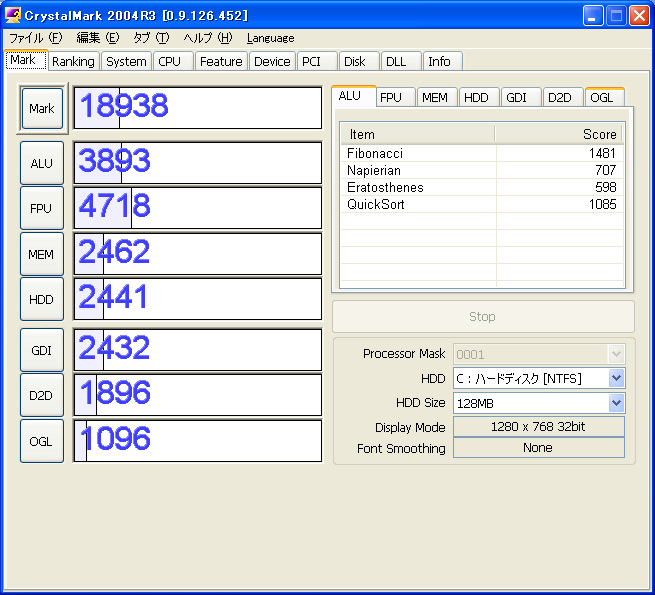Select the Napierian result row

pos(482,170)
